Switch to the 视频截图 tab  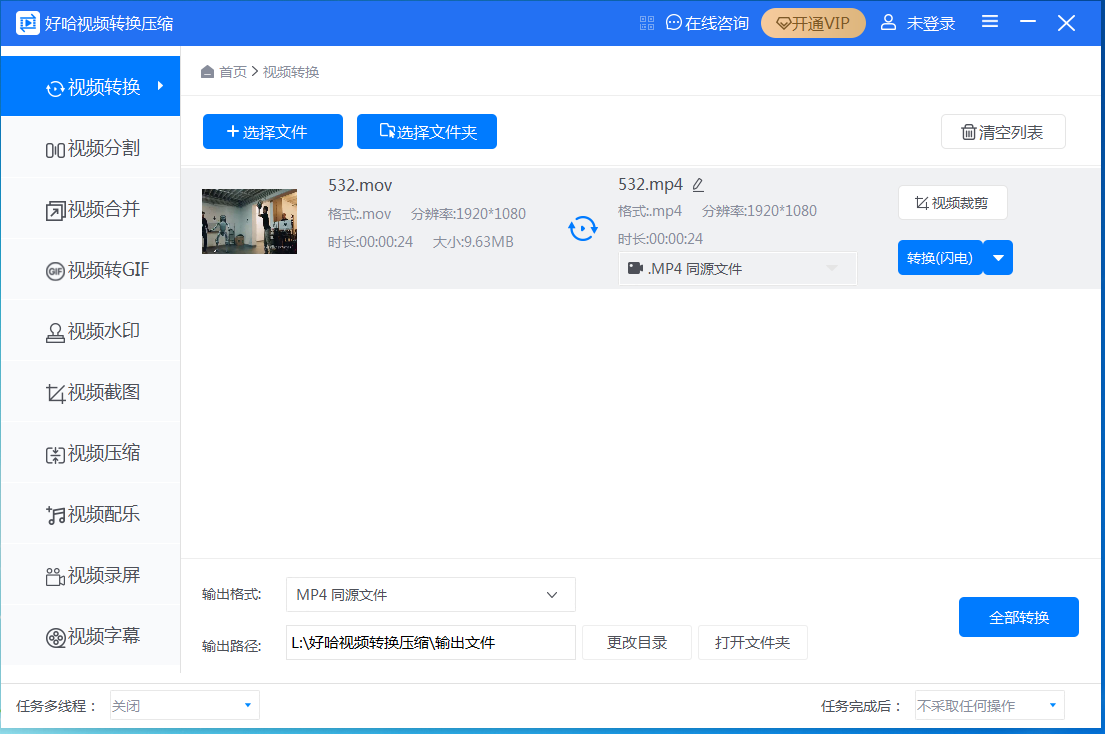(x=90, y=392)
